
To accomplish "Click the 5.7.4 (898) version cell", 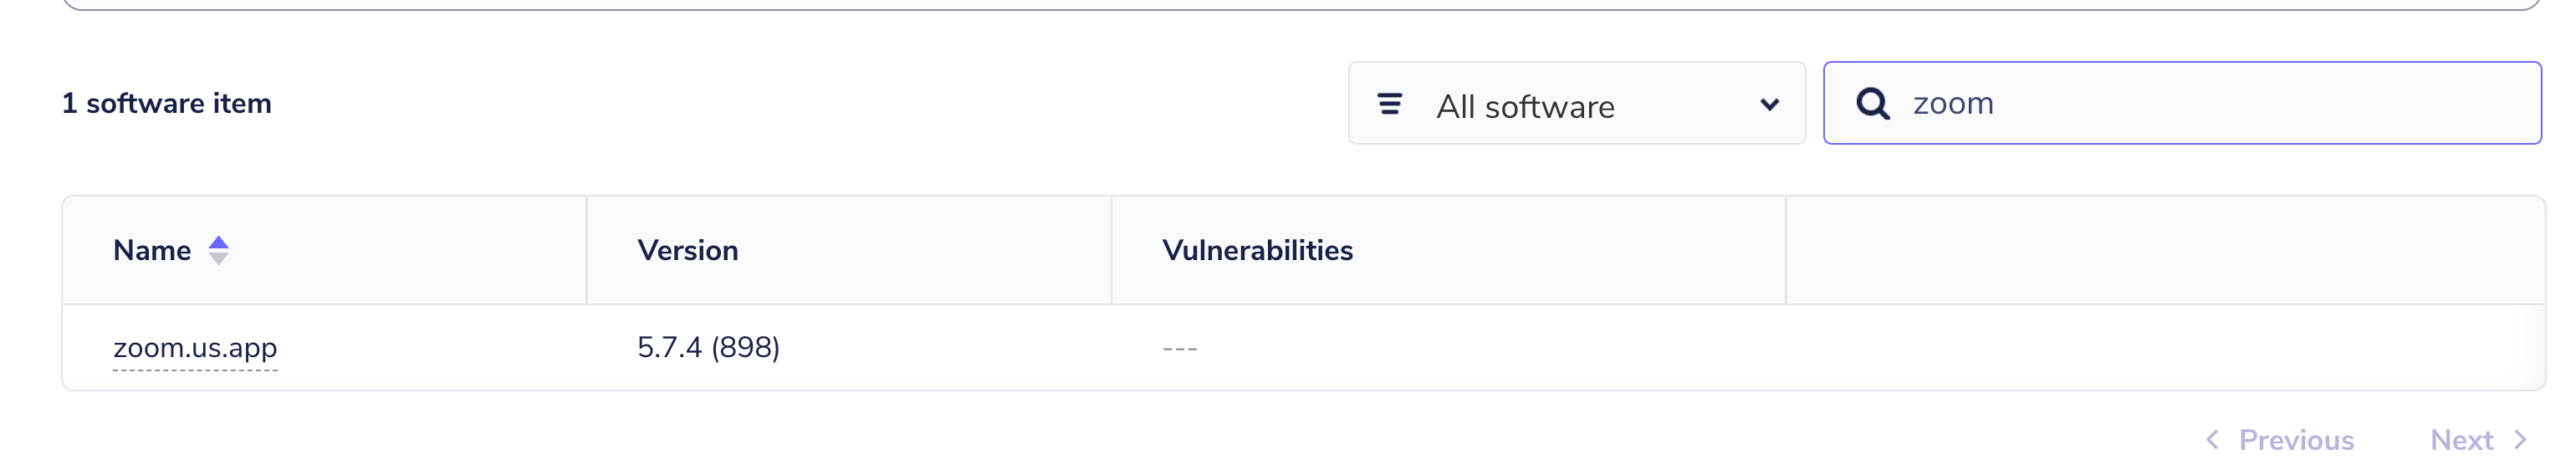I will tap(708, 348).
